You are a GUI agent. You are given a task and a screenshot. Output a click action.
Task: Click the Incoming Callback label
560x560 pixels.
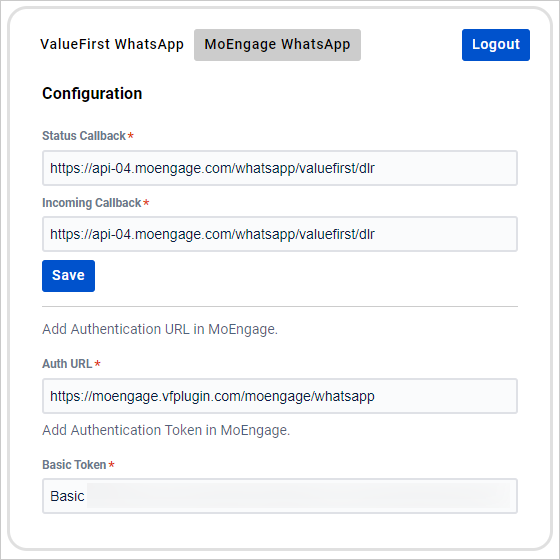pos(92,203)
